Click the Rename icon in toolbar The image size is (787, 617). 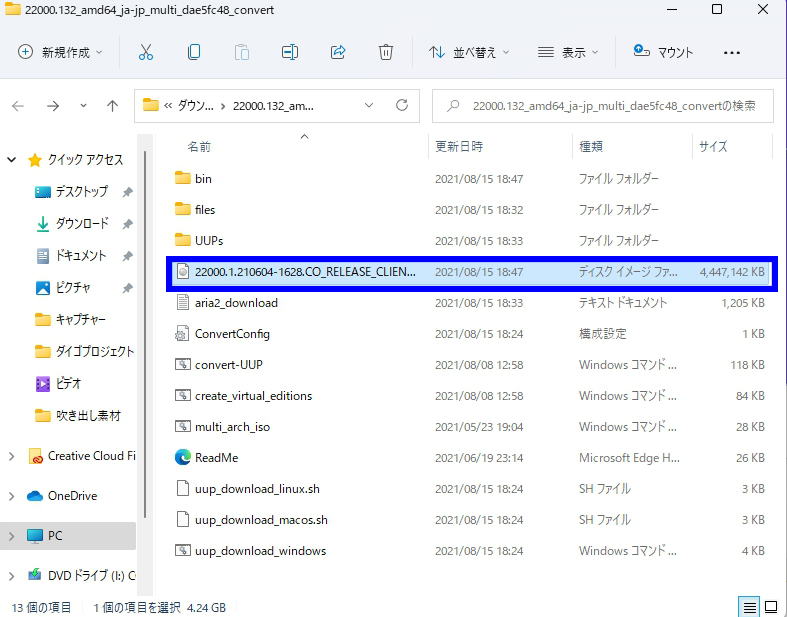(290, 52)
